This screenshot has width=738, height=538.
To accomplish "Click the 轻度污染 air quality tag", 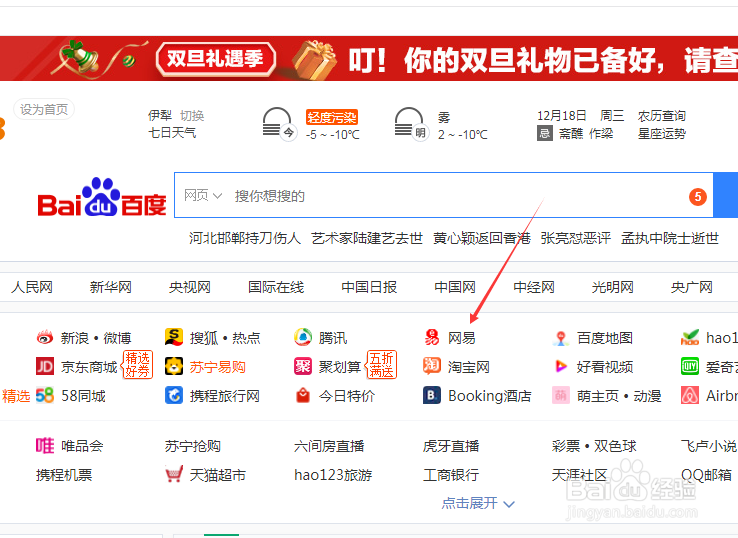I will click(x=332, y=117).
